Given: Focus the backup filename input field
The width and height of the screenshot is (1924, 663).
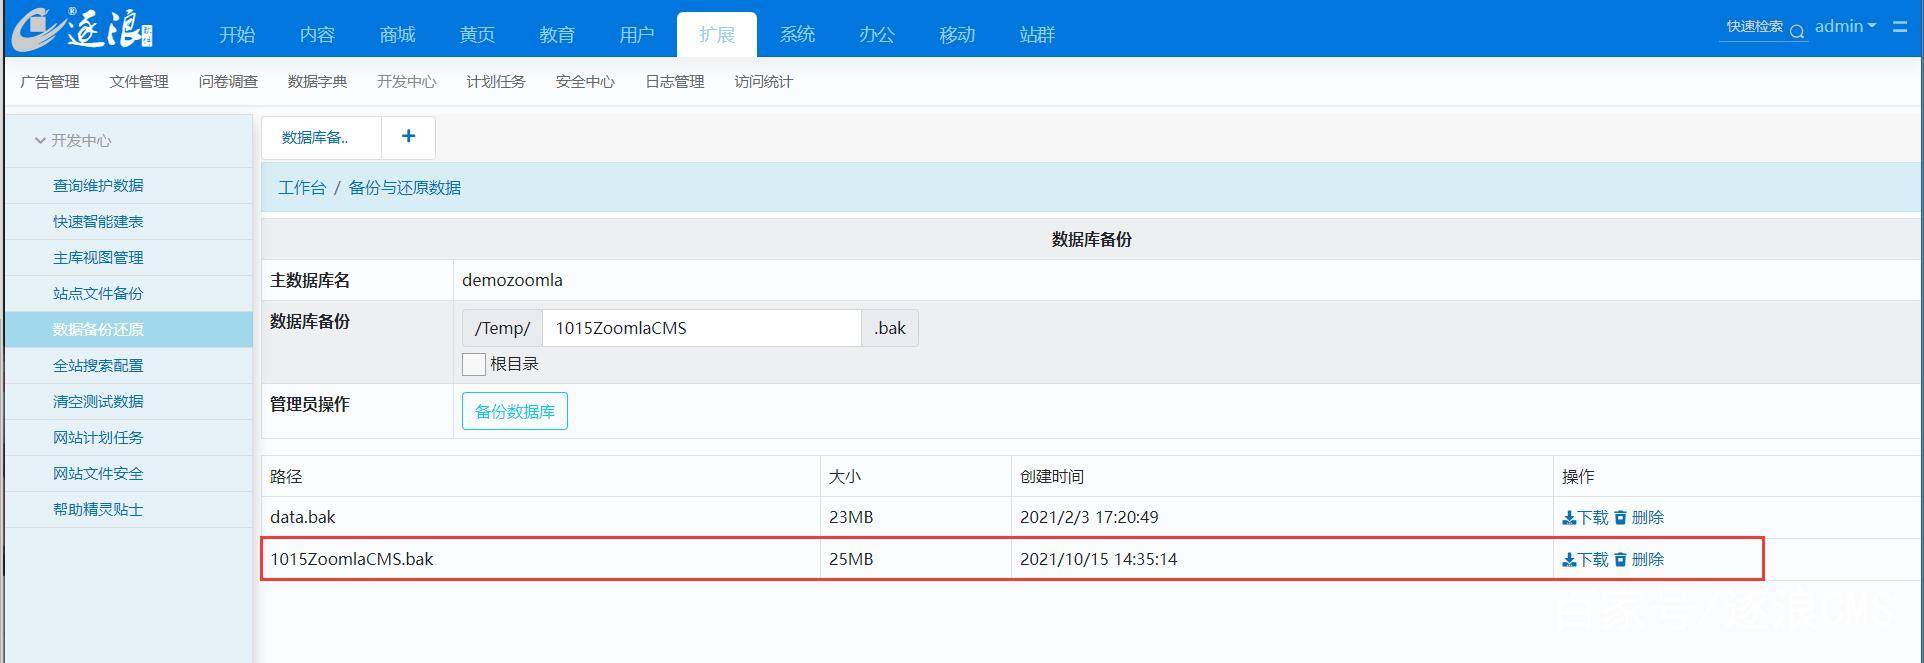Looking at the screenshot, I should 702,328.
